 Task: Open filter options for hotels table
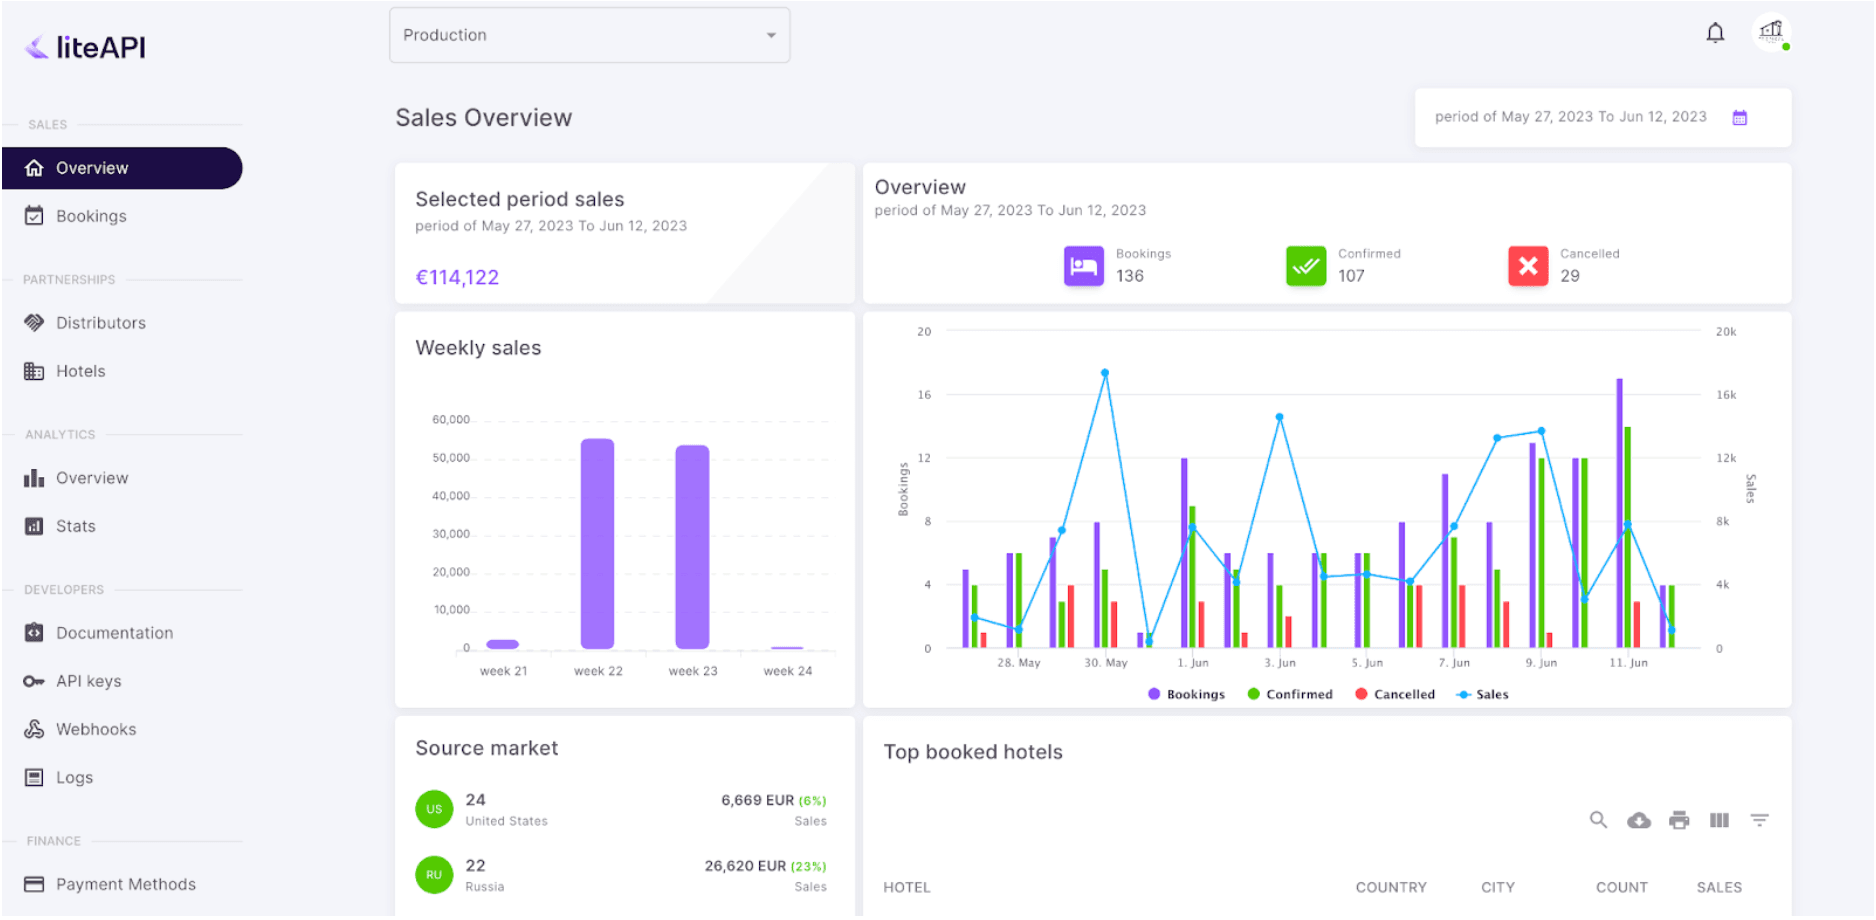(1759, 820)
